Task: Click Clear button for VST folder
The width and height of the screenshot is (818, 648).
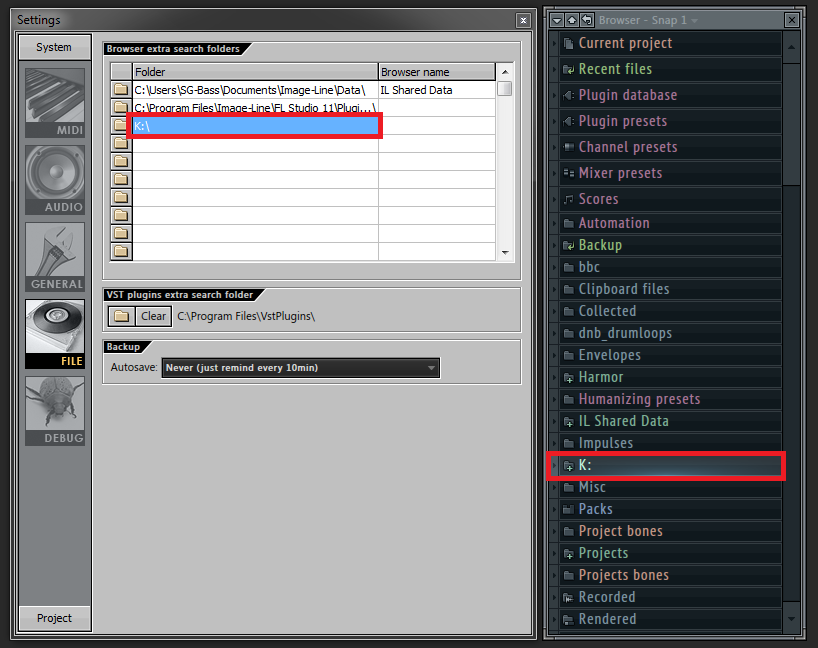Action: pyautogui.click(x=153, y=316)
